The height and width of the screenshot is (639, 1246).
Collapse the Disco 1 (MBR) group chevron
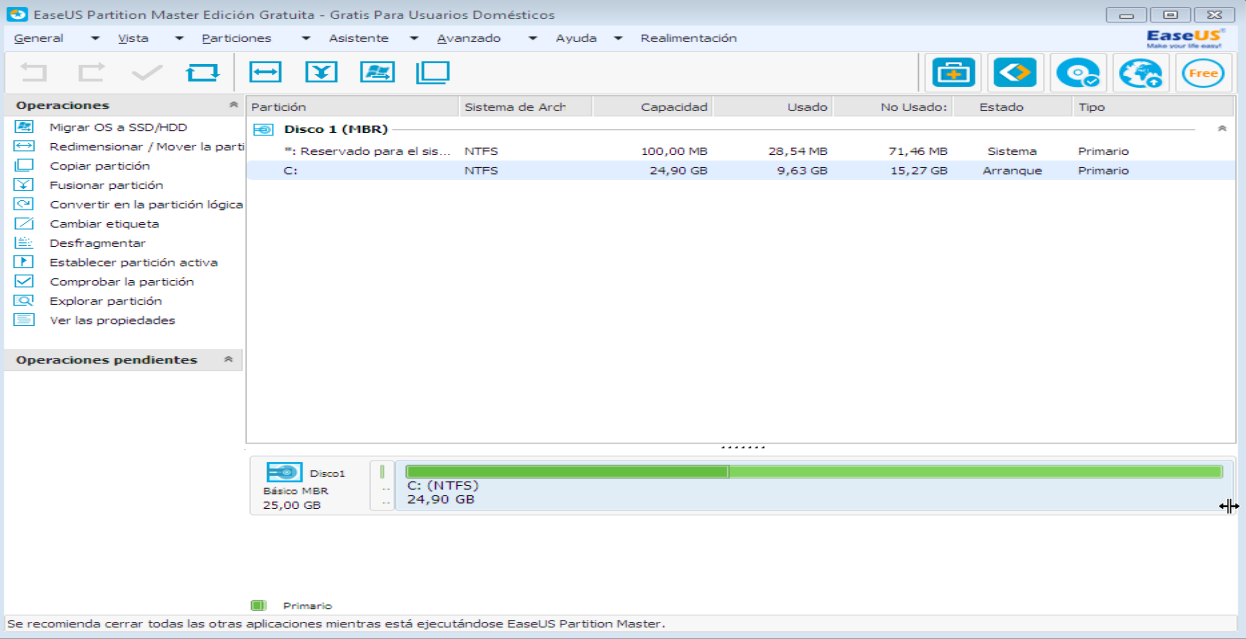click(x=1221, y=129)
